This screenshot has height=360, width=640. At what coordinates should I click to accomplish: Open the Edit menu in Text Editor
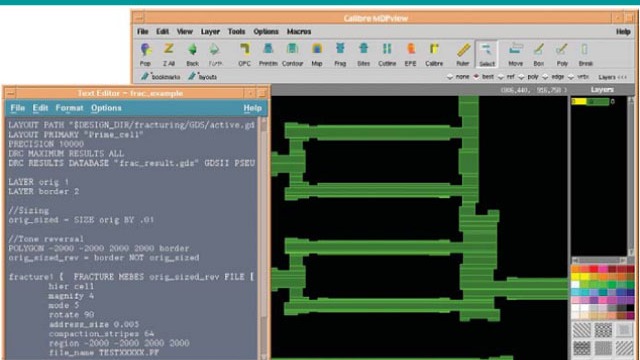point(40,108)
